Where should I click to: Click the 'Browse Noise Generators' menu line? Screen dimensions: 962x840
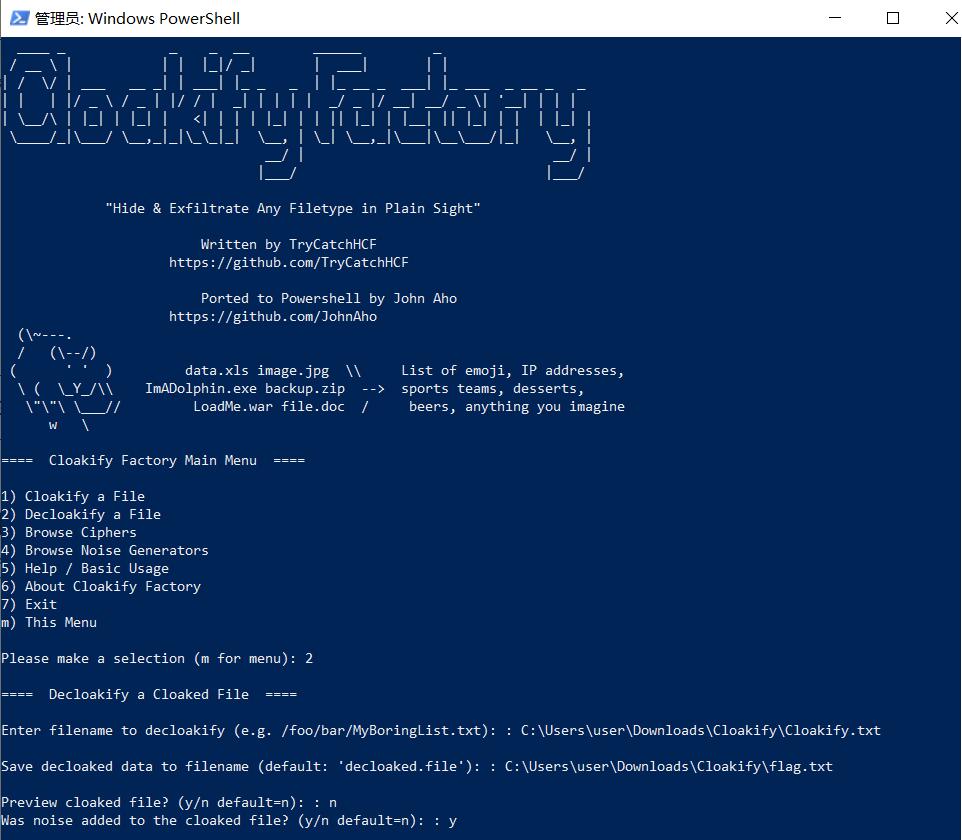105,551
